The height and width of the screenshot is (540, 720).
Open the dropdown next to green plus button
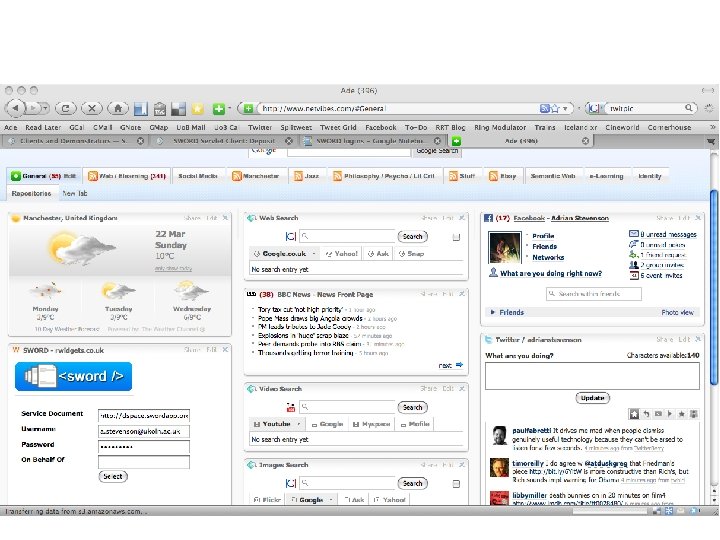pyautogui.click(x=230, y=109)
